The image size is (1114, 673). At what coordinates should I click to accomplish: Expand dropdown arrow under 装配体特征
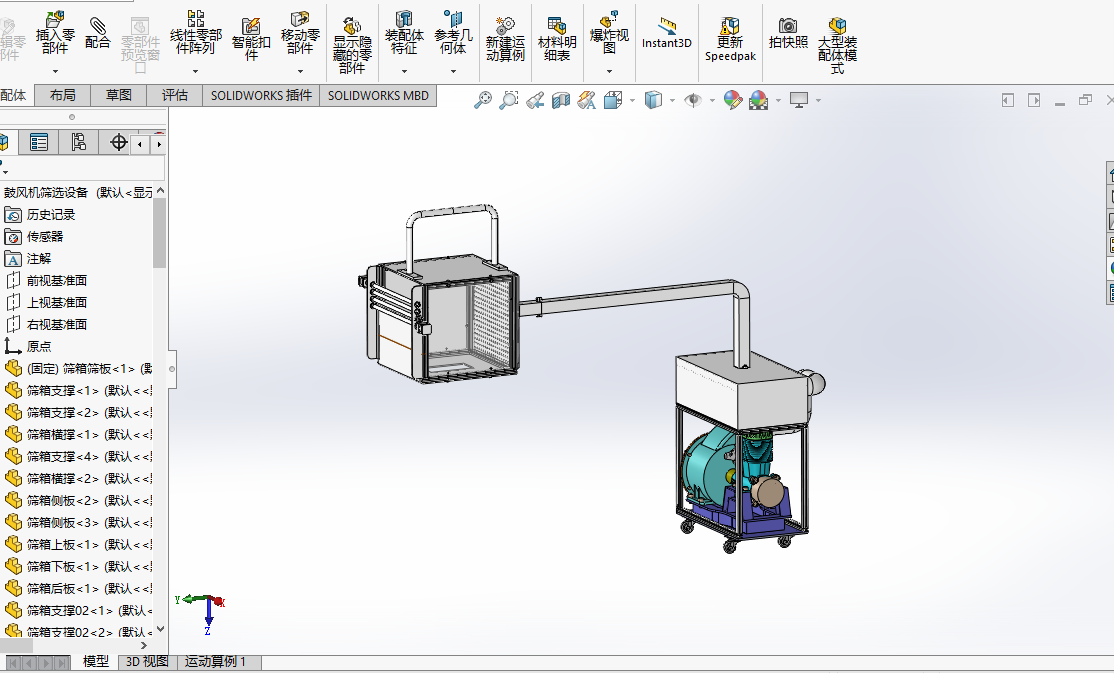coord(404,71)
